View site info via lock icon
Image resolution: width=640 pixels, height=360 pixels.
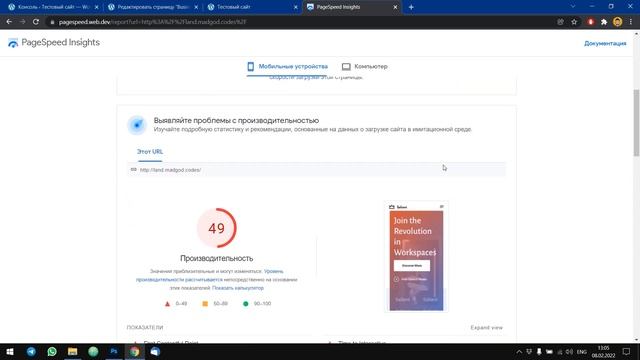(x=52, y=22)
